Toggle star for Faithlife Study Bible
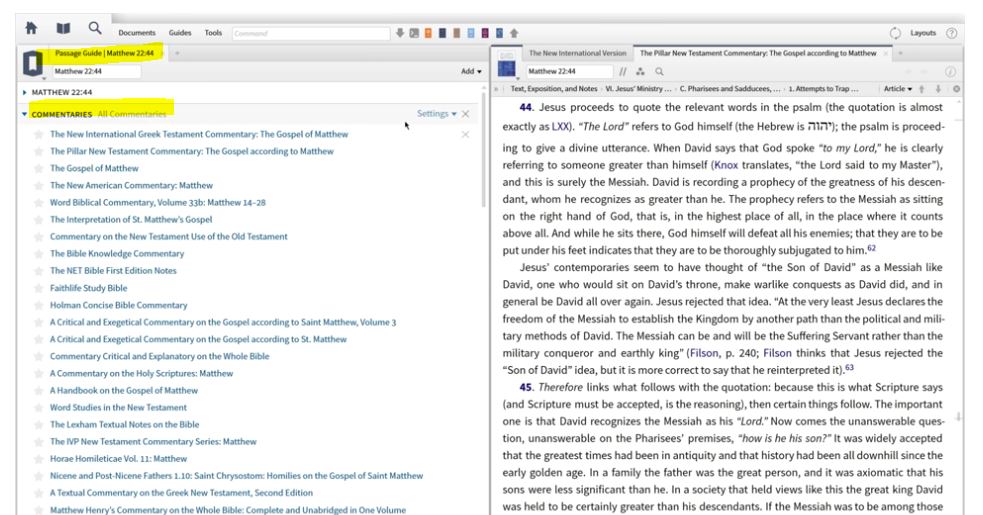 coord(39,288)
